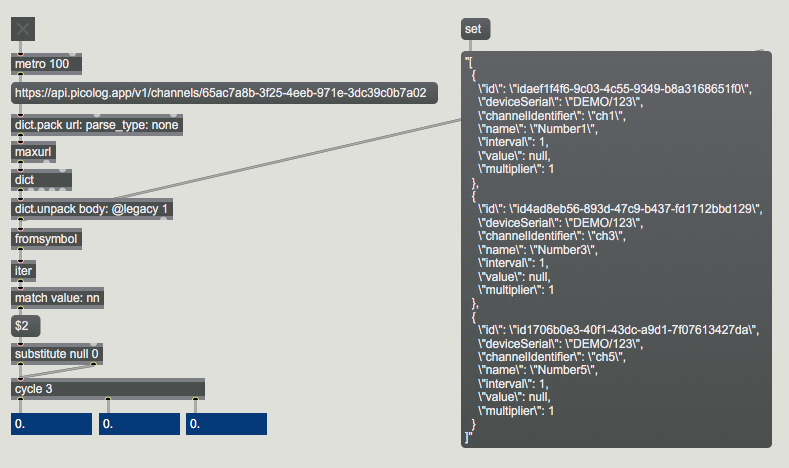Select the fromsymbol object
Image resolution: width=789 pixels, height=468 pixels.
[45, 239]
